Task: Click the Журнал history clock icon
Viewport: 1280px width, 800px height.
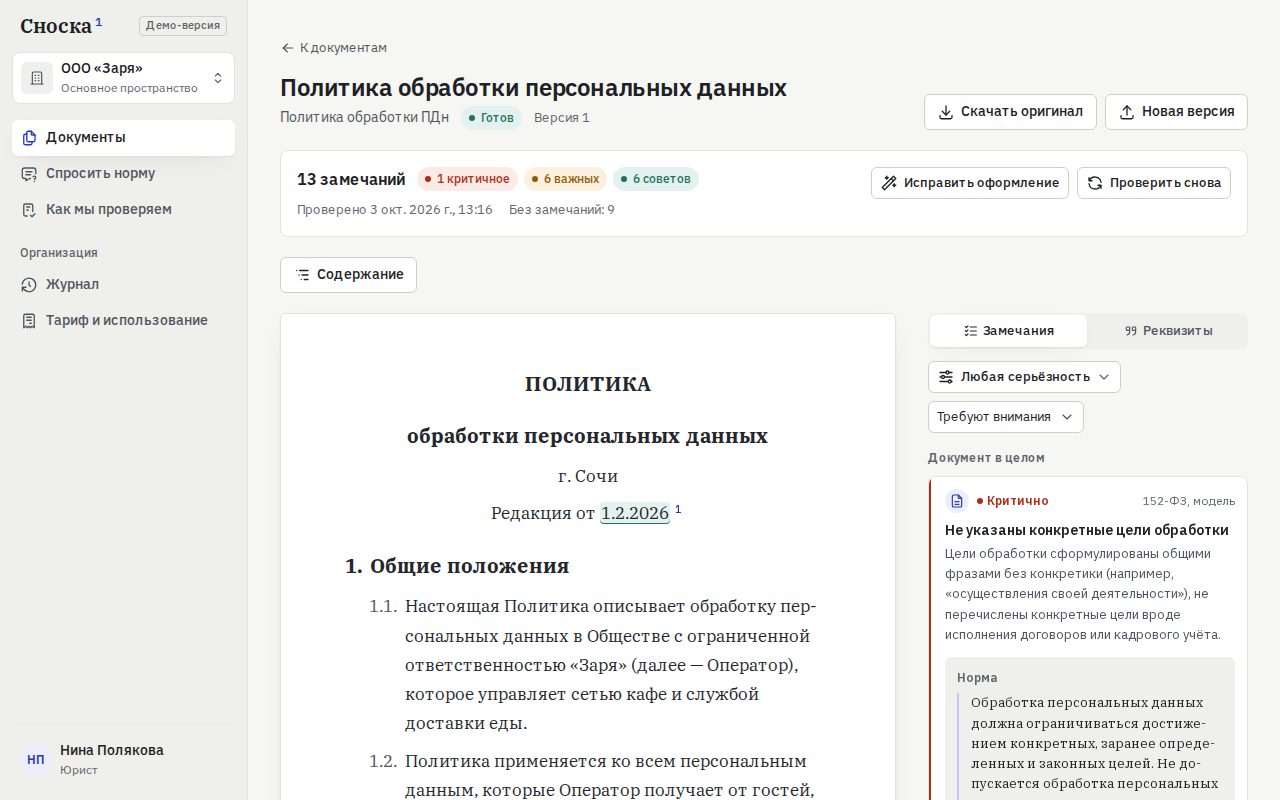Action: tap(29, 285)
